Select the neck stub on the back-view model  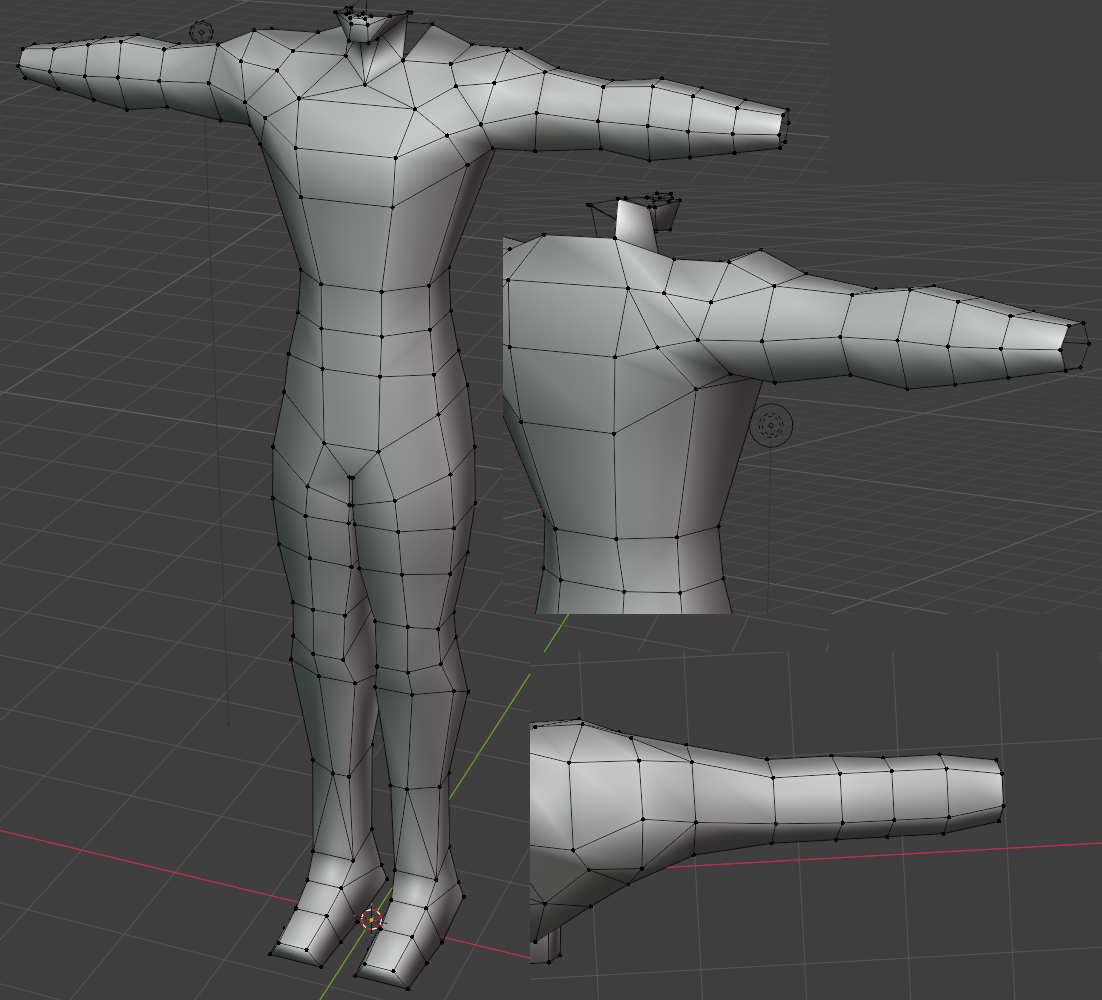636,223
